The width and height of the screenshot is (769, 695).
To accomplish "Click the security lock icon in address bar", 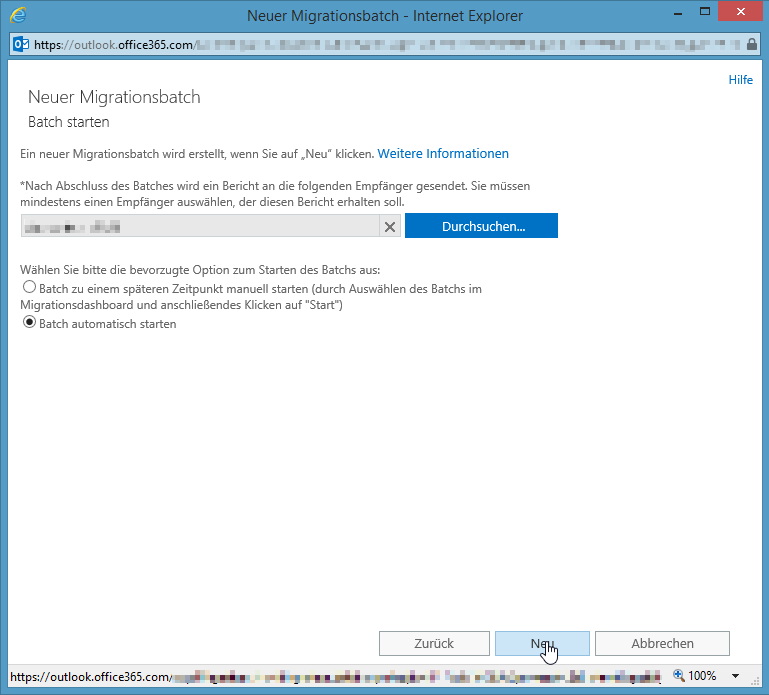I will [x=752, y=44].
